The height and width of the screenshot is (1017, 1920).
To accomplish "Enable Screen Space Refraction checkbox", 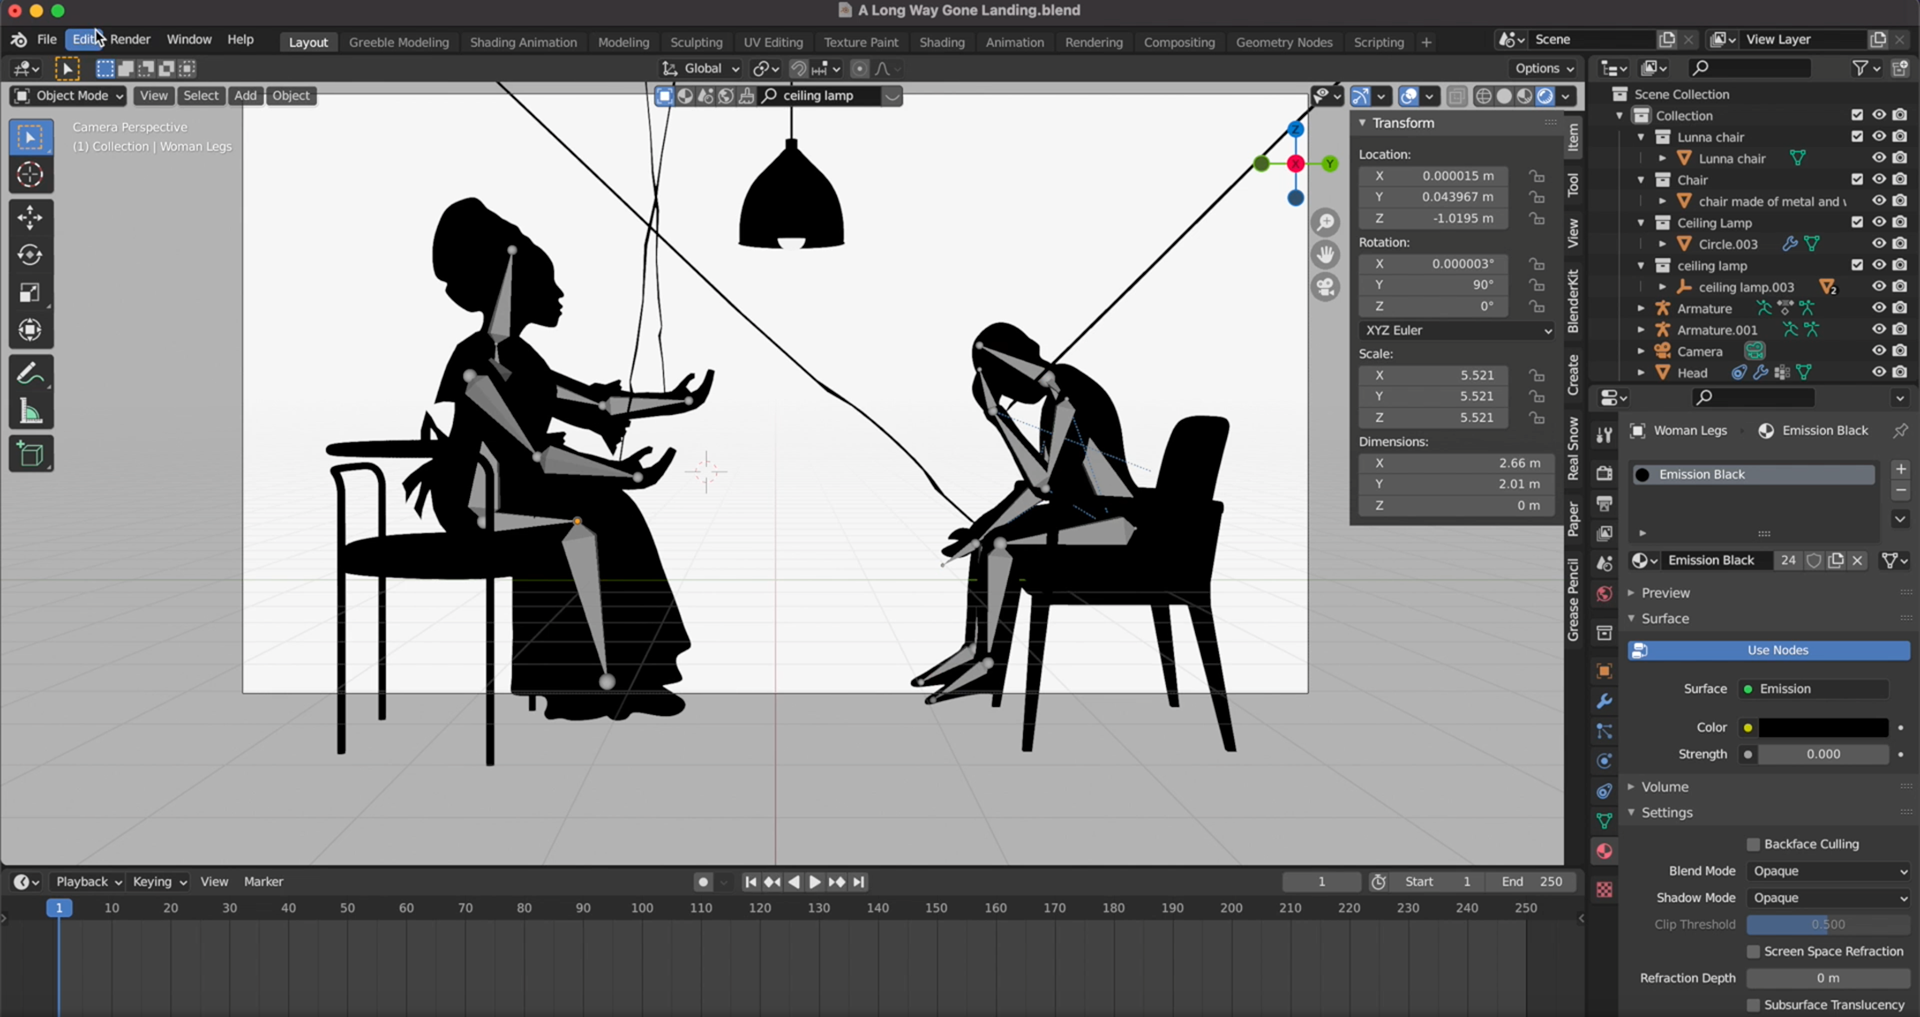I will [x=1752, y=951].
